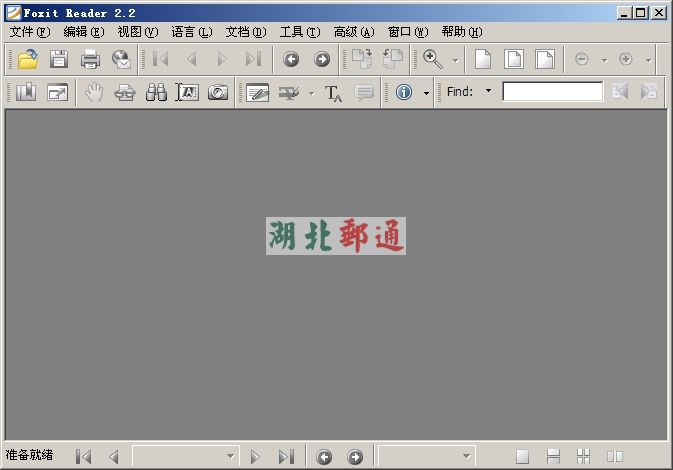Expand the info icon dropdown arrow
Viewport: 673px width, 470px height.
click(x=426, y=93)
